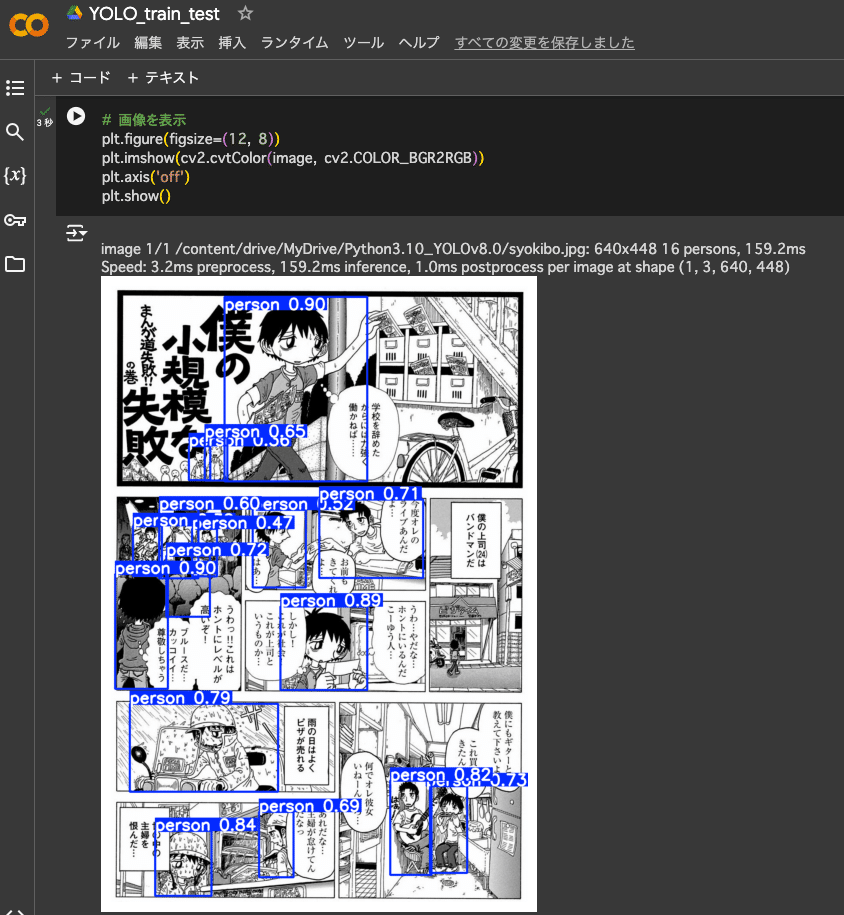844x915 pixels.
Task: Open the ヘルプ menu
Action: [419, 43]
